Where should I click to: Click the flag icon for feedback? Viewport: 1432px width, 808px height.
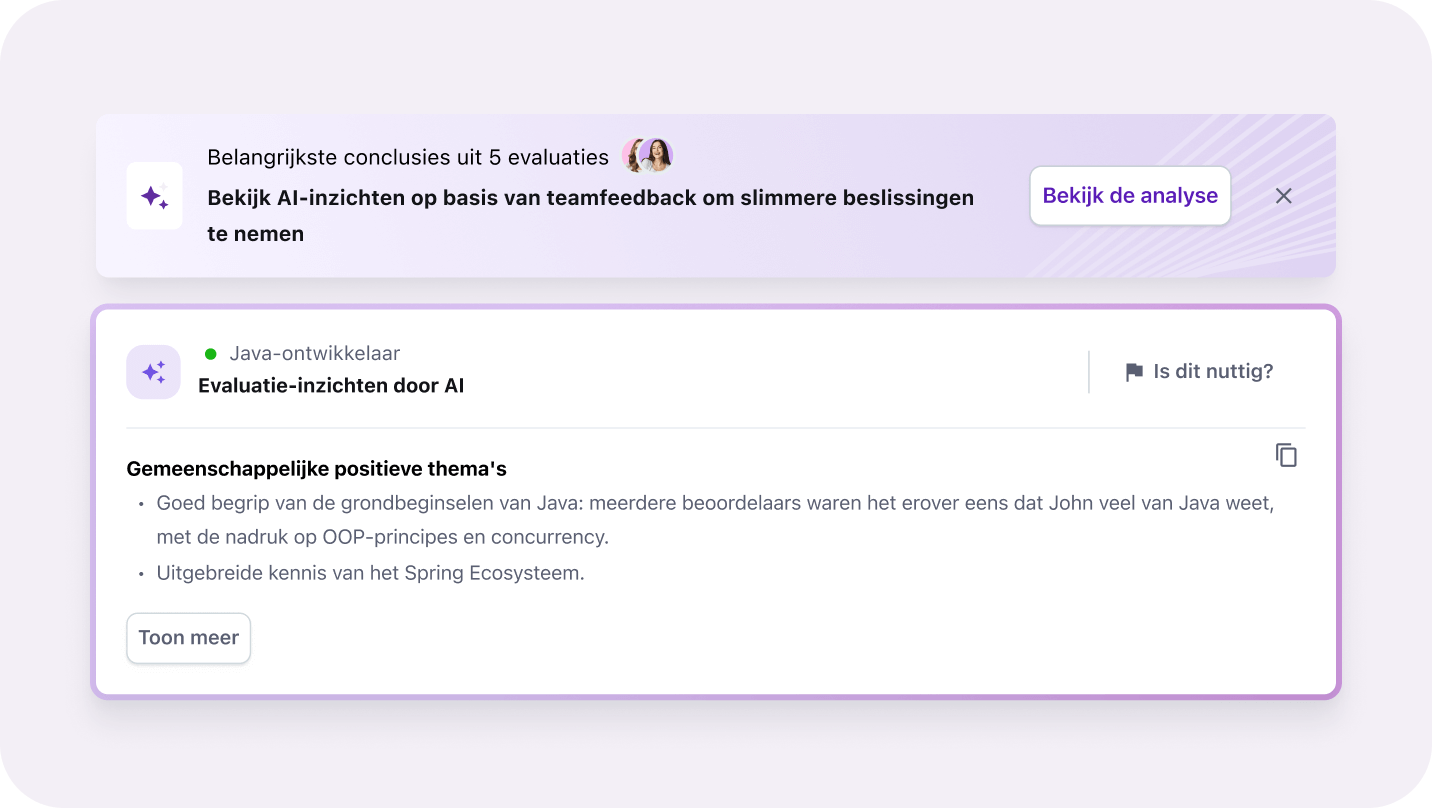click(x=1134, y=372)
